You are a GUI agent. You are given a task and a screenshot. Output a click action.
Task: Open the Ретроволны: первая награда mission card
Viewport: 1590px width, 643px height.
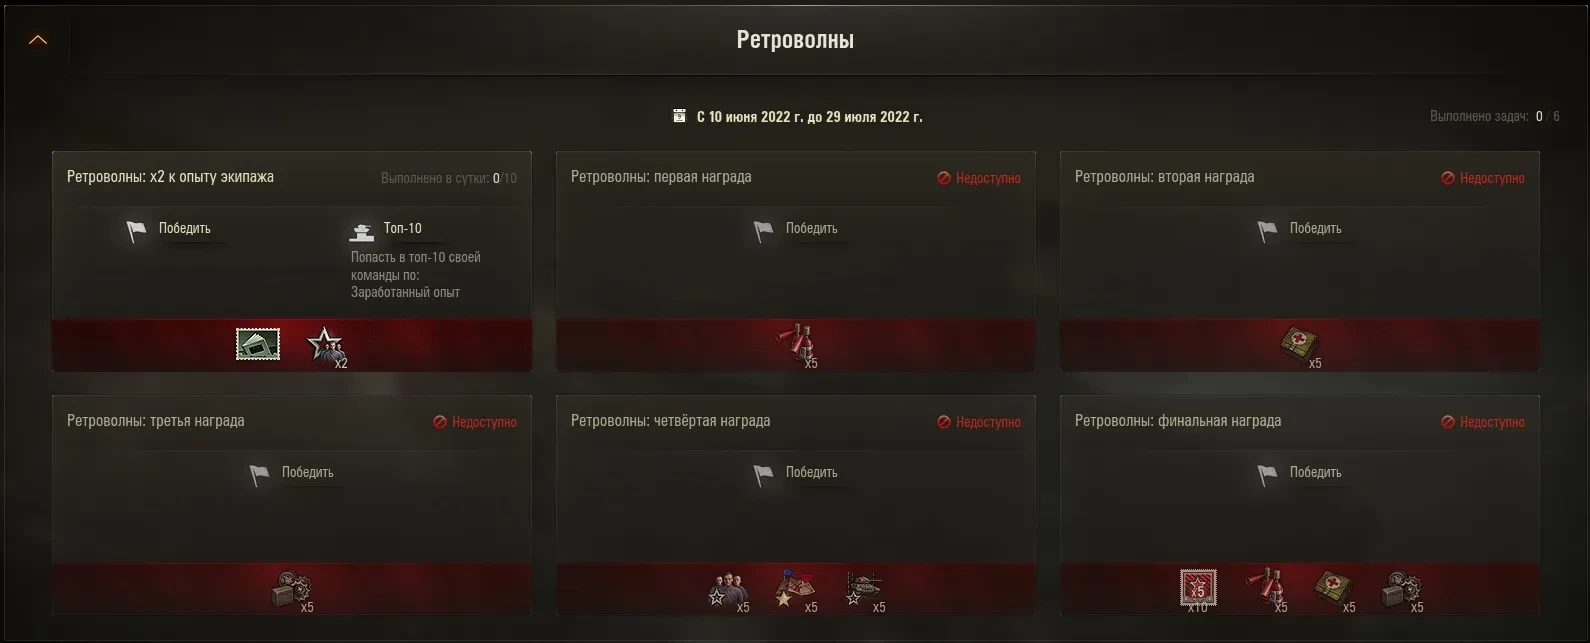(x=796, y=261)
